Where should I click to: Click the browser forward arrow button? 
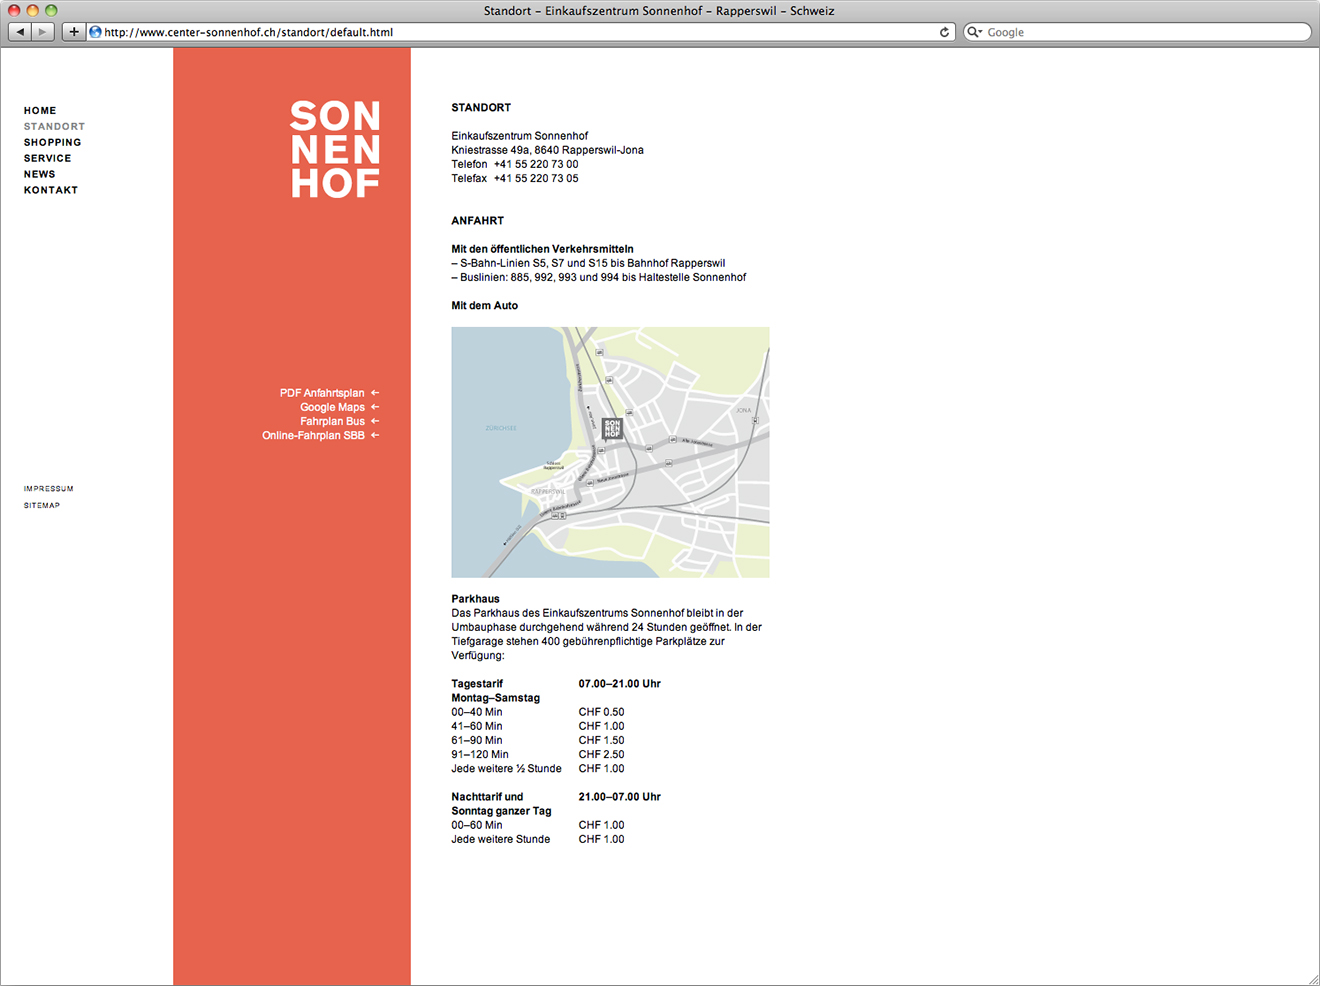[x=42, y=32]
